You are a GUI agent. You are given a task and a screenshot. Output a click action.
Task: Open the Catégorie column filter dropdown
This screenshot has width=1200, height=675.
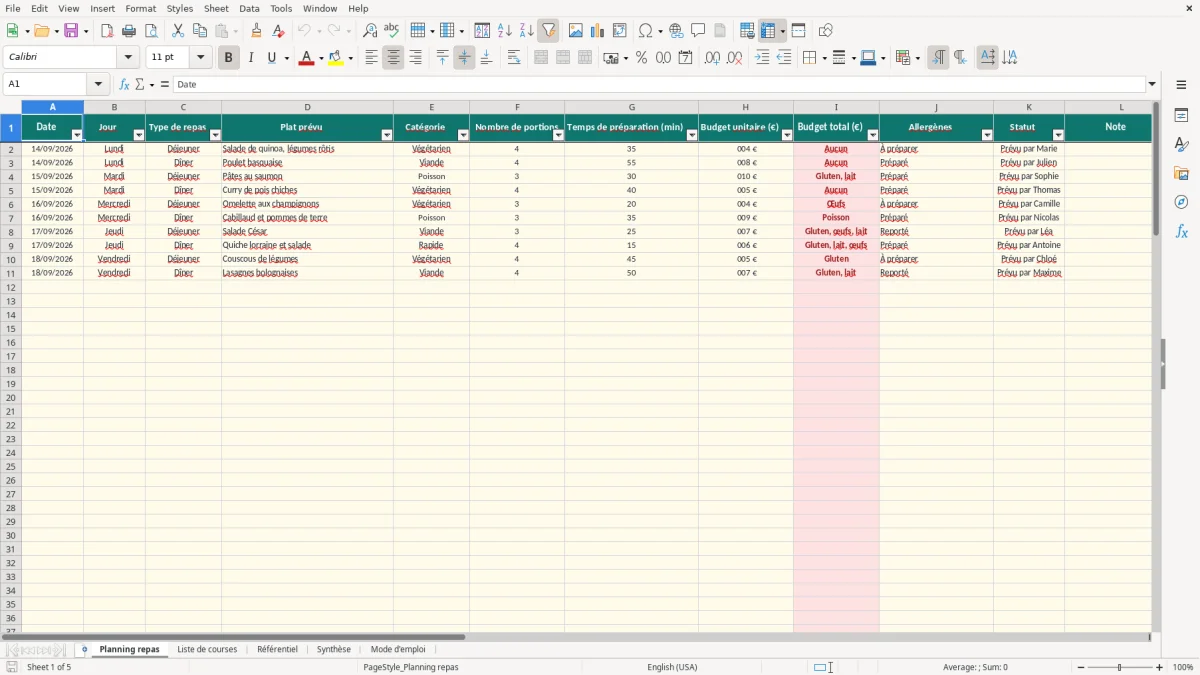(463, 135)
